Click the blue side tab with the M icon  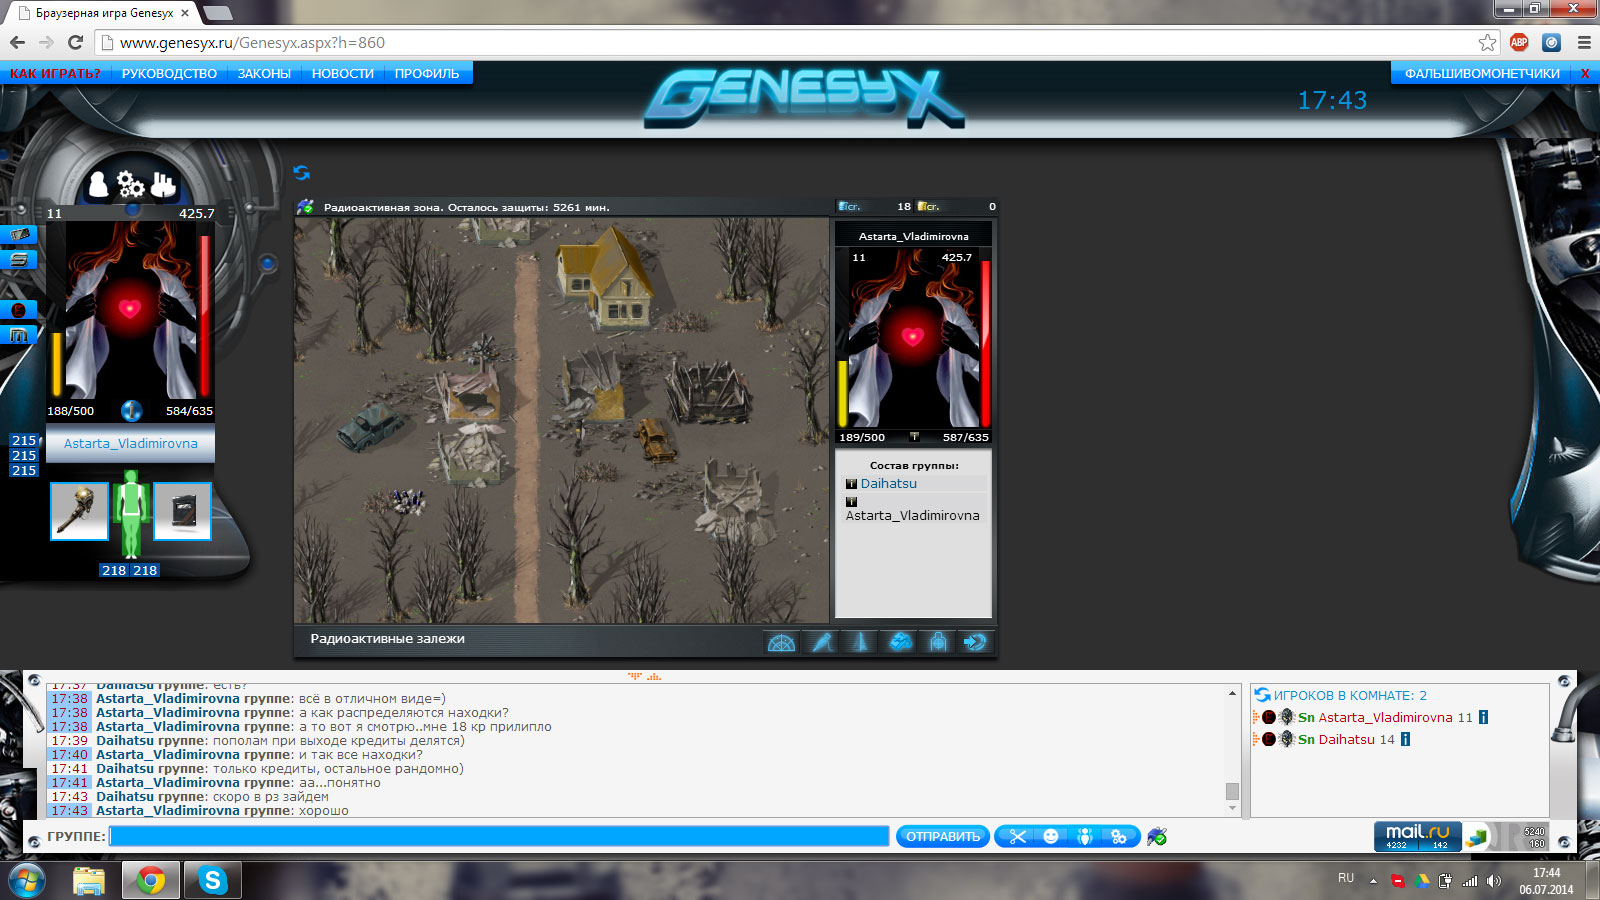click(x=19, y=335)
